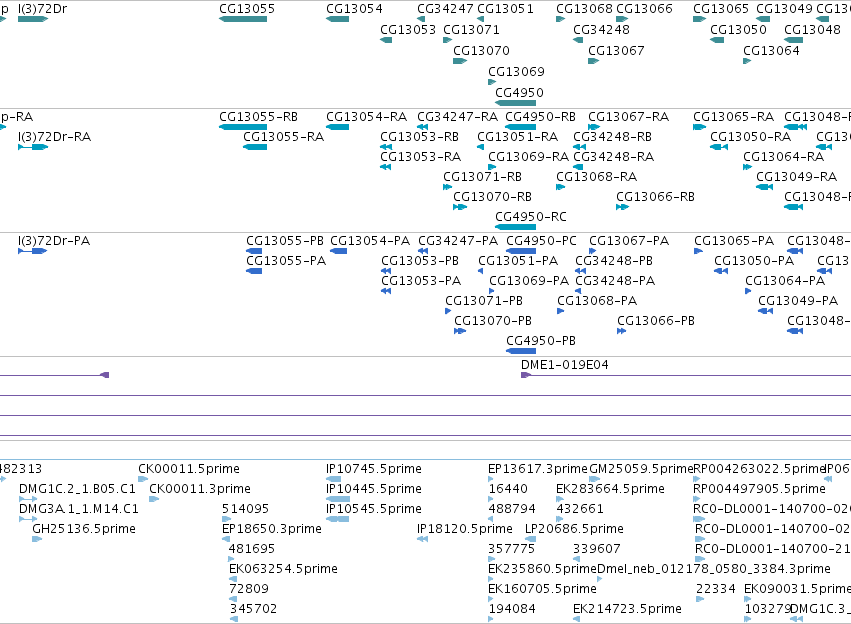The width and height of the screenshot is (851, 624).
Task: Open EST IP10745.5prime
Action: click(334, 479)
